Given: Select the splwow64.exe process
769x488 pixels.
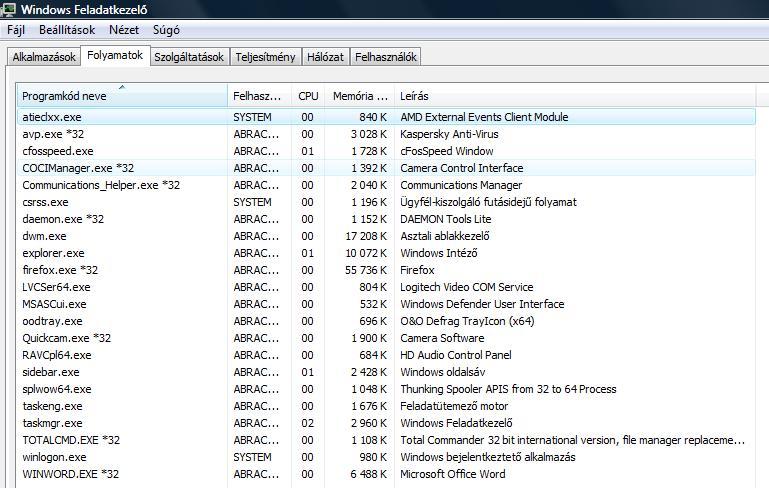Looking at the screenshot, I should click(386, 389).
